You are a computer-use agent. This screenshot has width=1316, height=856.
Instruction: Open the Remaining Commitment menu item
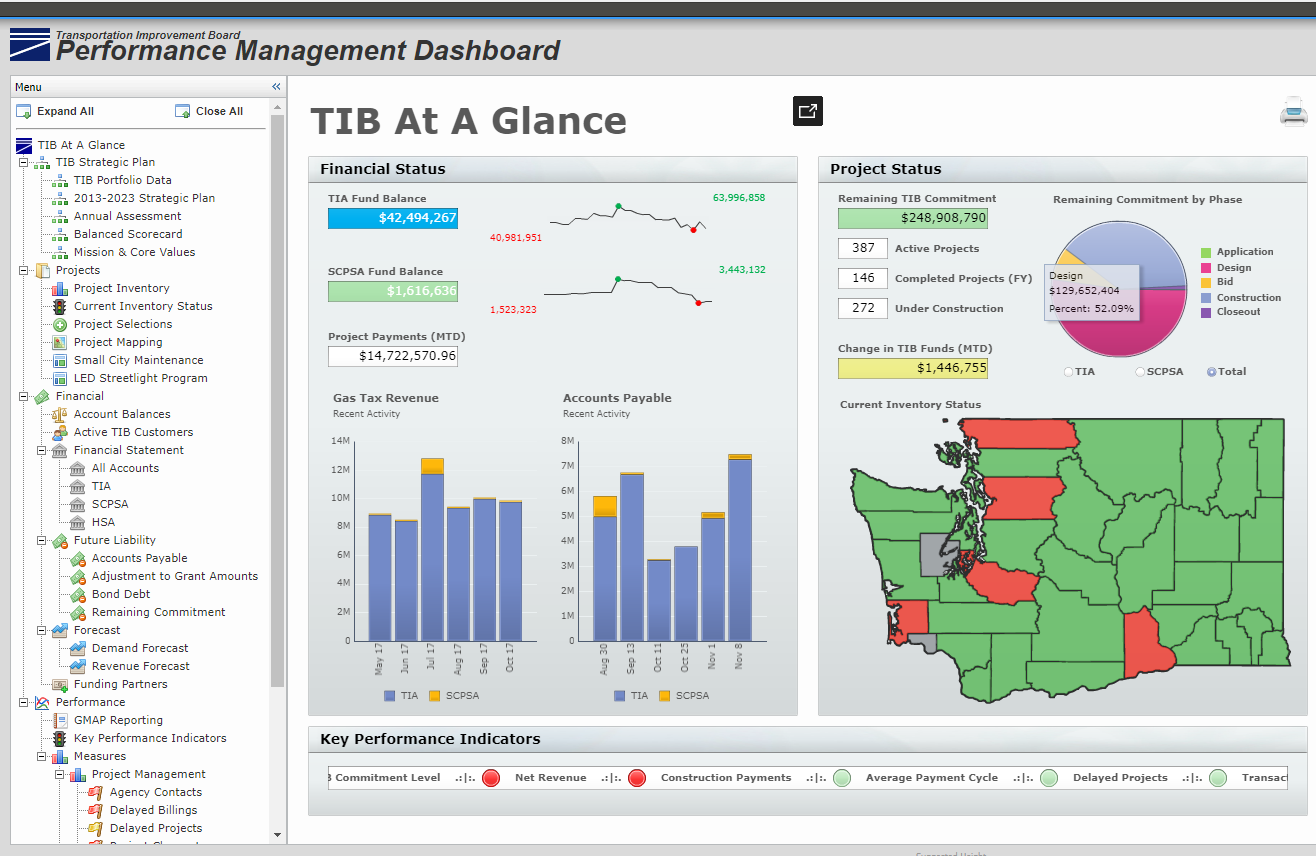(158, 612)
